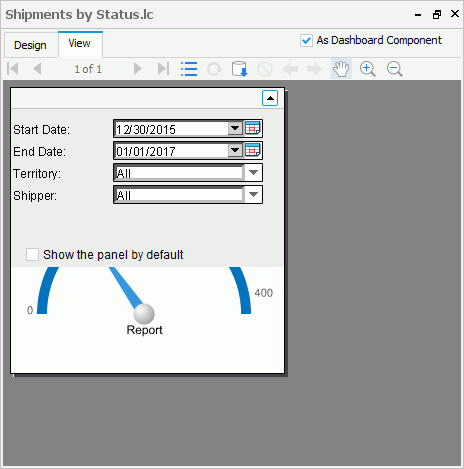This screenshot has width=464, height=469.
Task: Open the End Date calendar picker
Action: point(253,150)
